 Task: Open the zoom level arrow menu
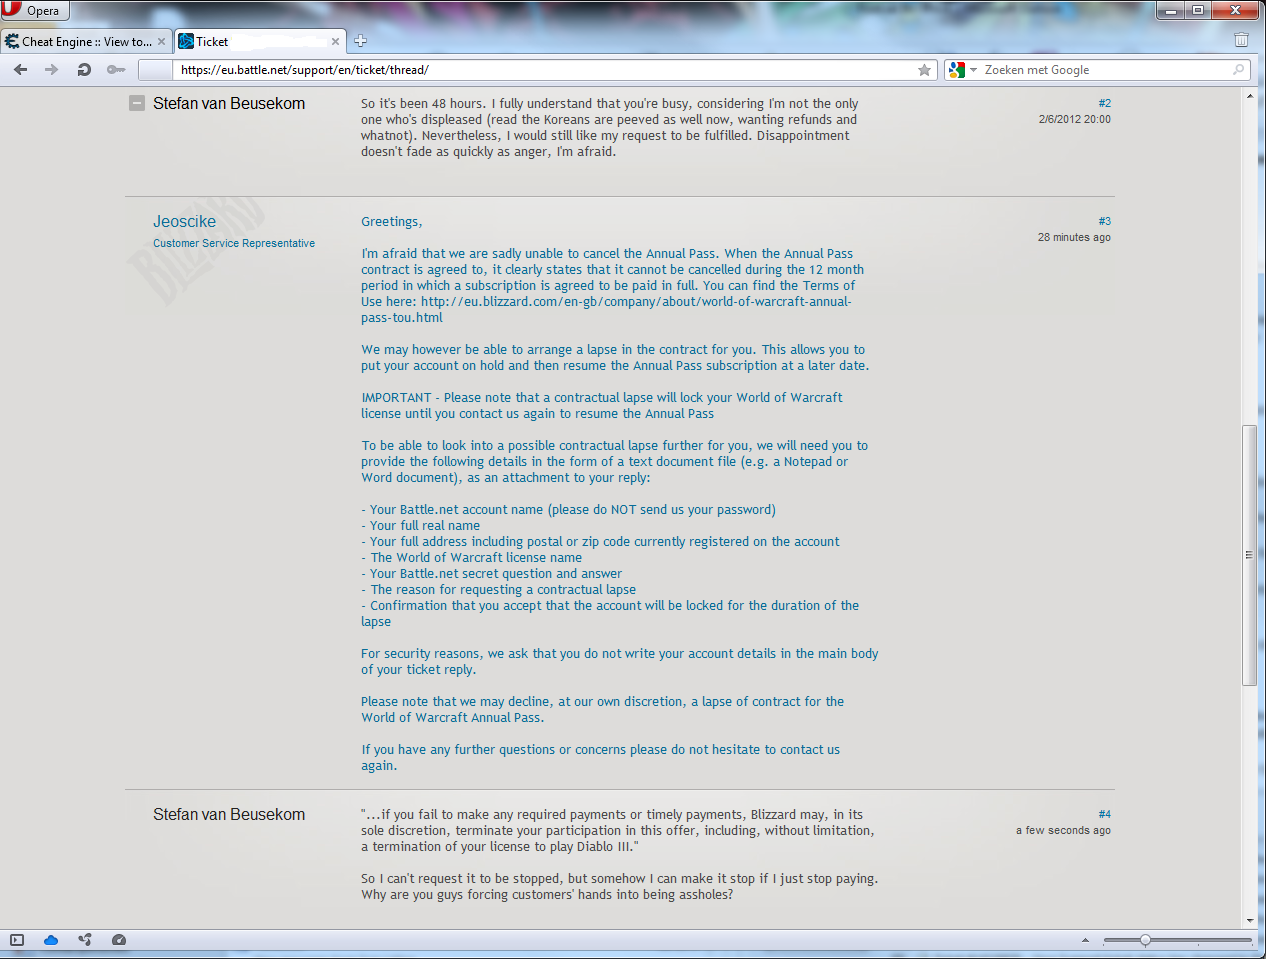1086,940
